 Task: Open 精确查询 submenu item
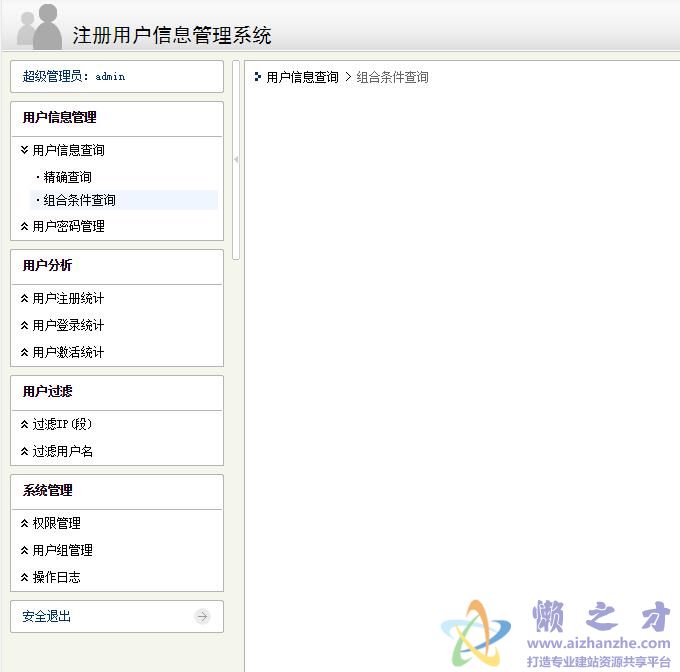point(67,177)
